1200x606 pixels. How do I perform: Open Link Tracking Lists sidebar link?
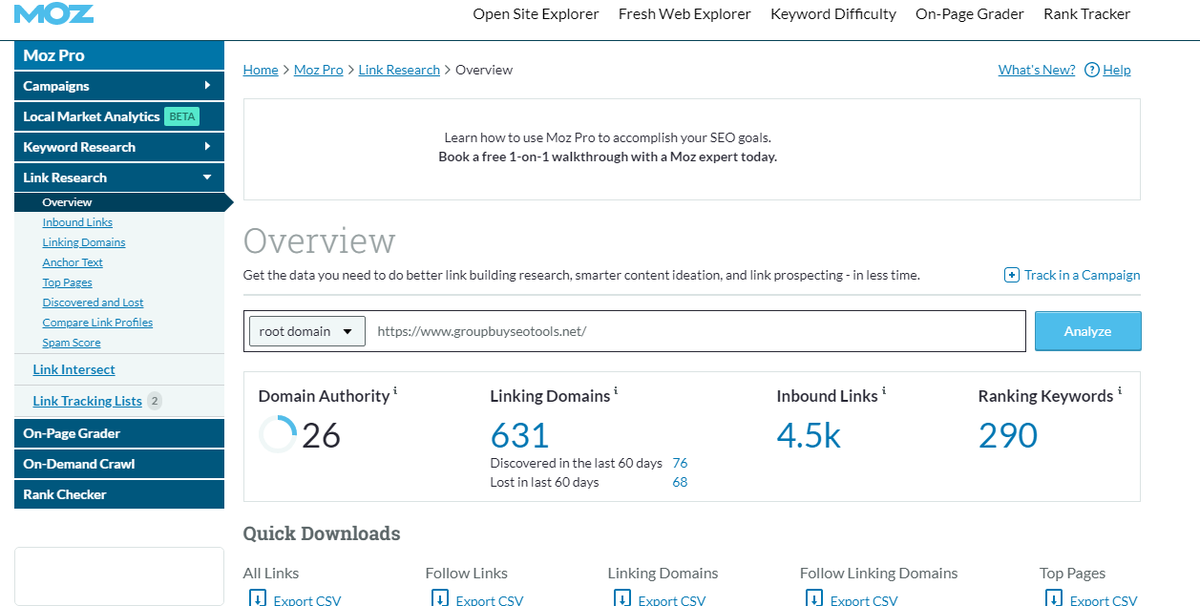pos(87,401)
